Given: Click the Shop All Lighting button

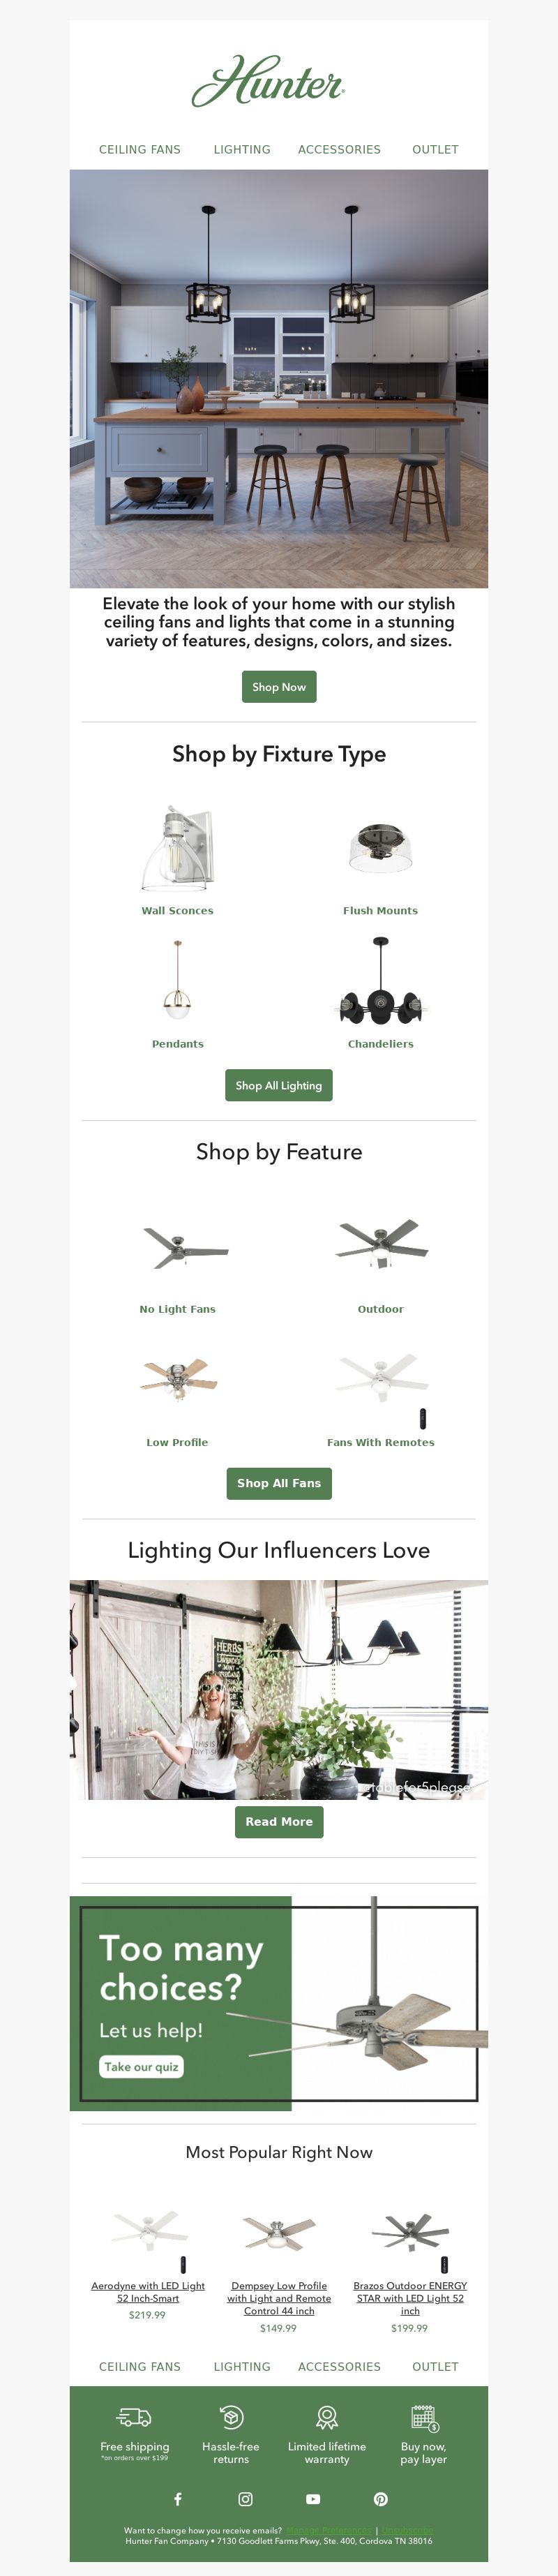Looking at the screenshot, I should [x=279, y=1085].
